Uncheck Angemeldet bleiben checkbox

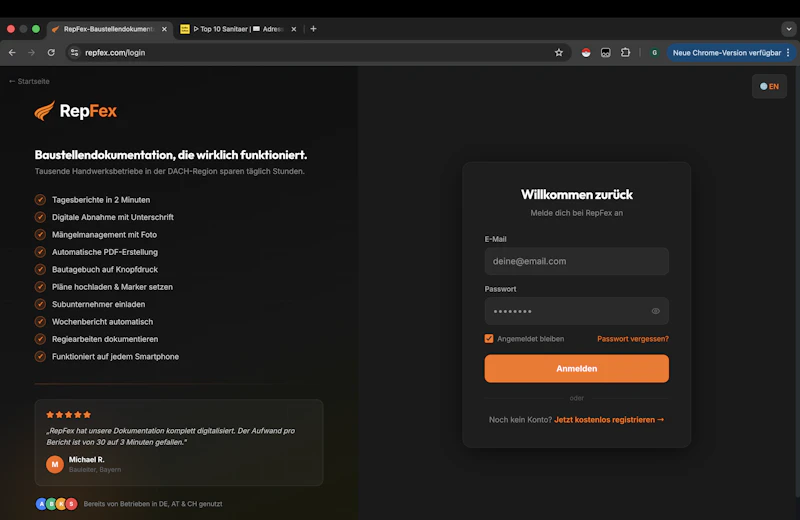click(x=489, y=339)
